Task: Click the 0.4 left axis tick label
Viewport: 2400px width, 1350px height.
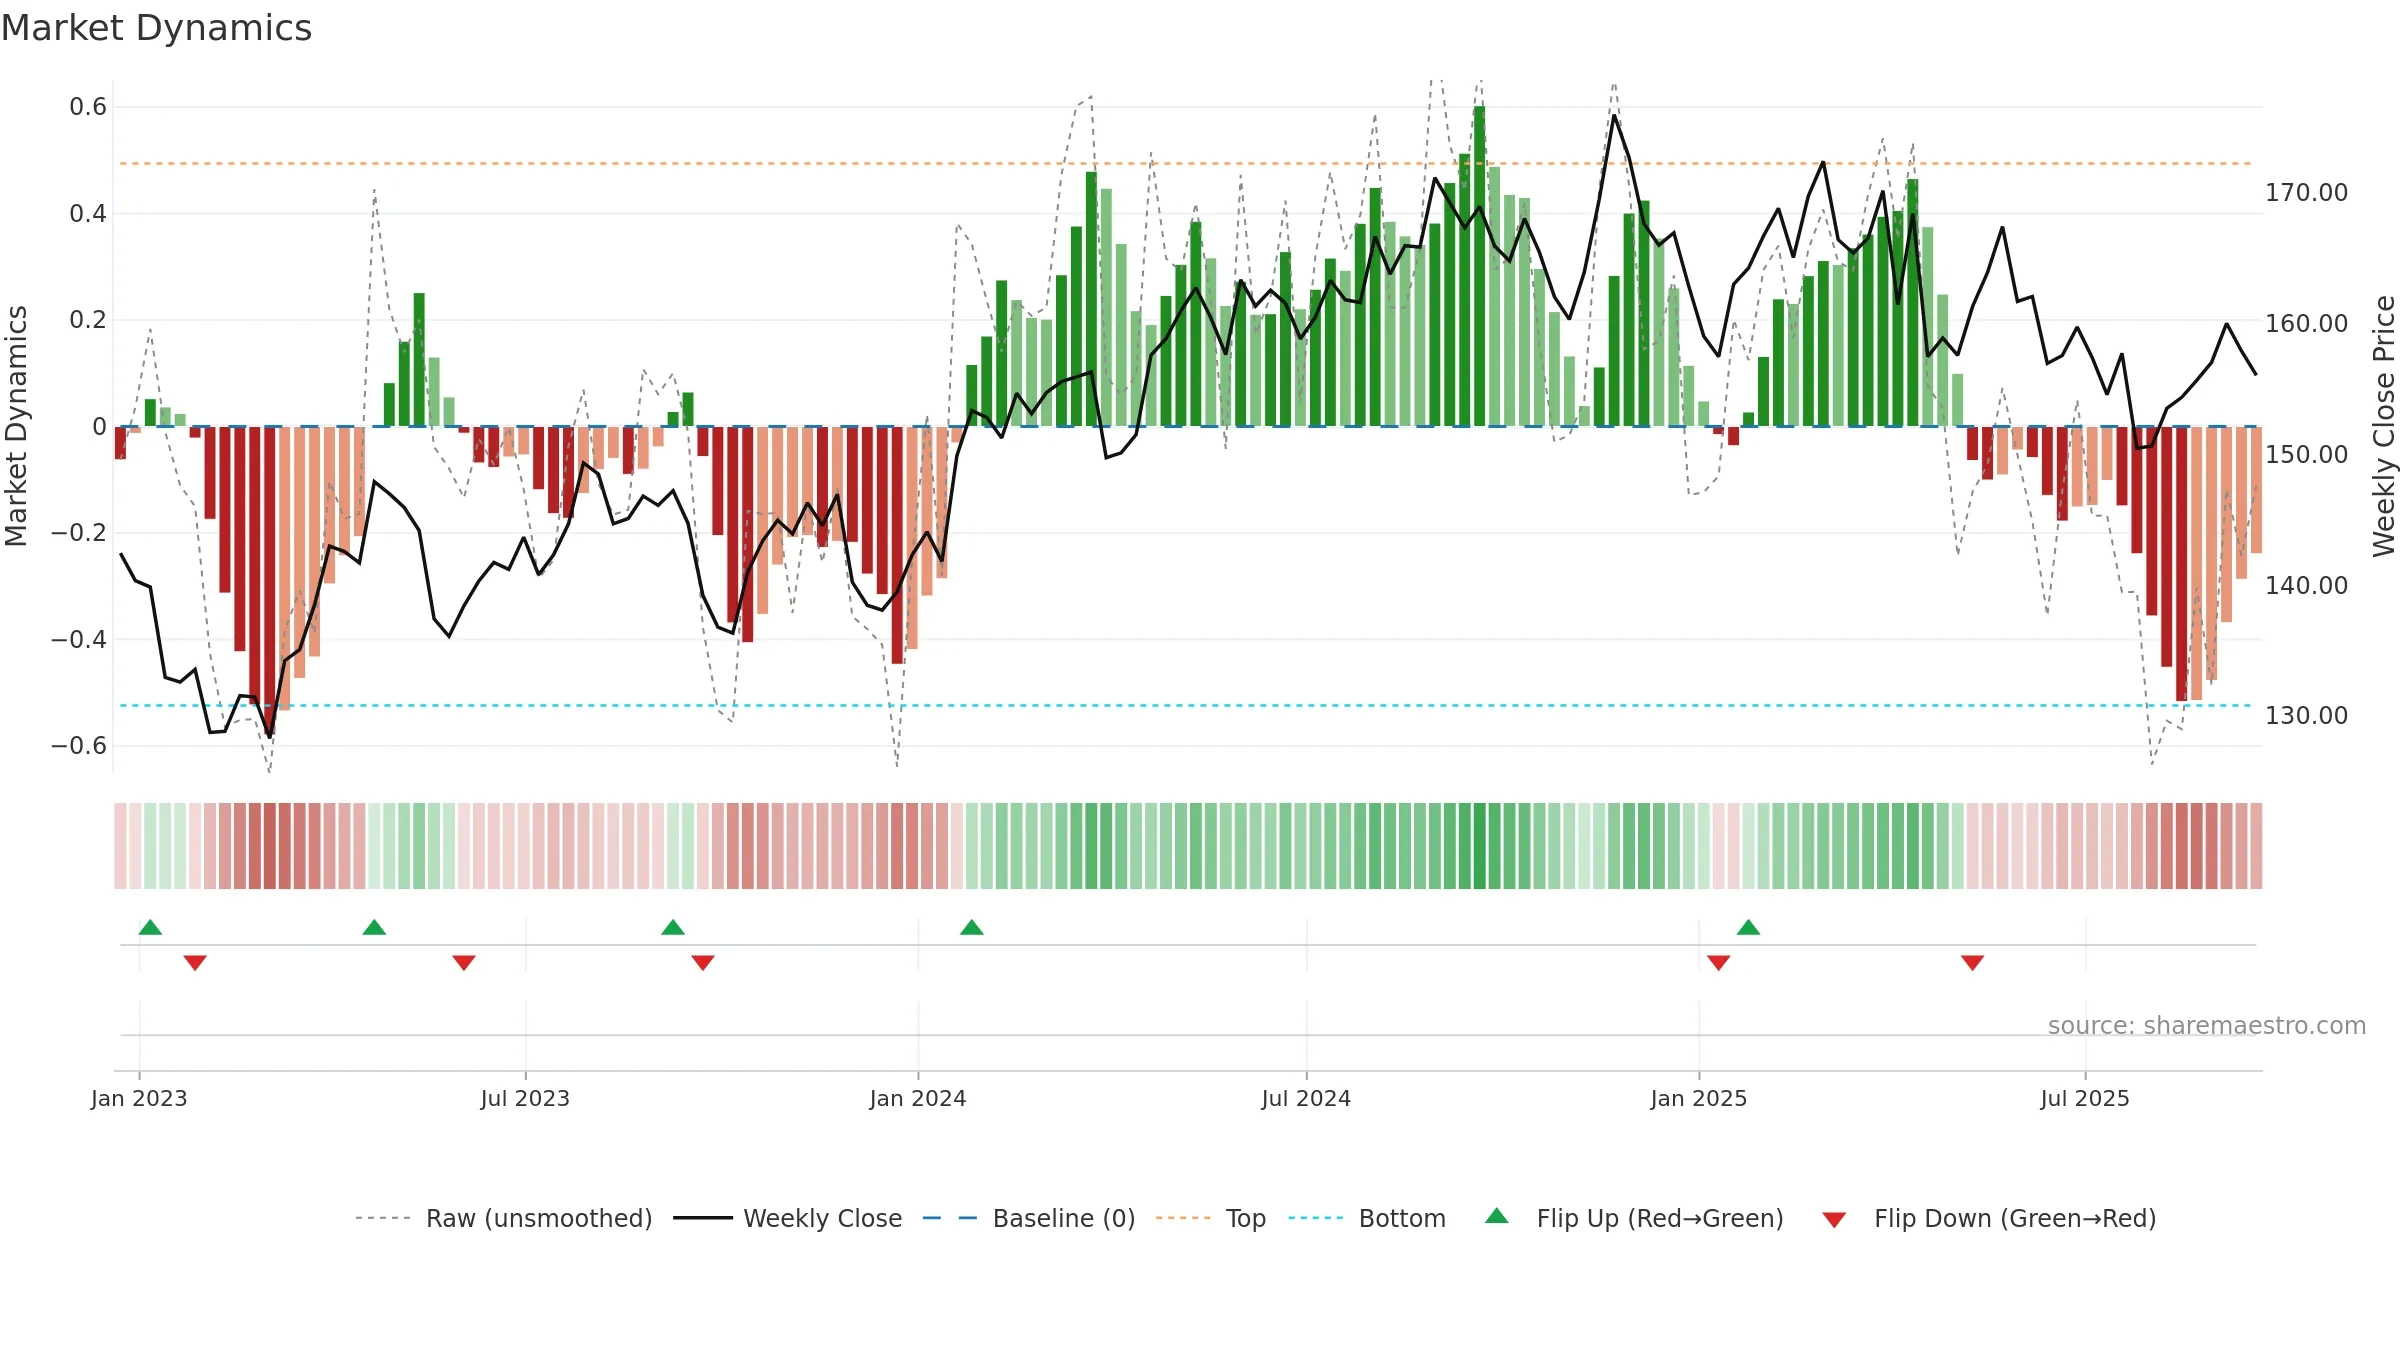Action: tap(88, 213)
